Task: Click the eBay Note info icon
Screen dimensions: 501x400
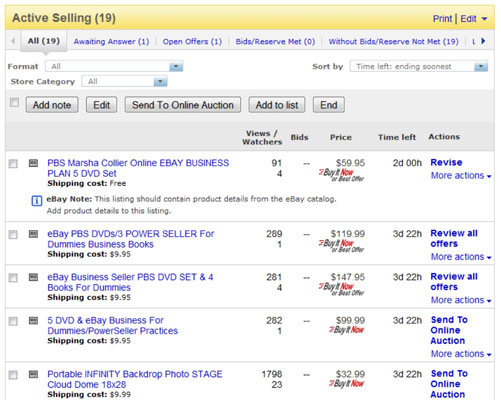Action: tap(37, 201)
